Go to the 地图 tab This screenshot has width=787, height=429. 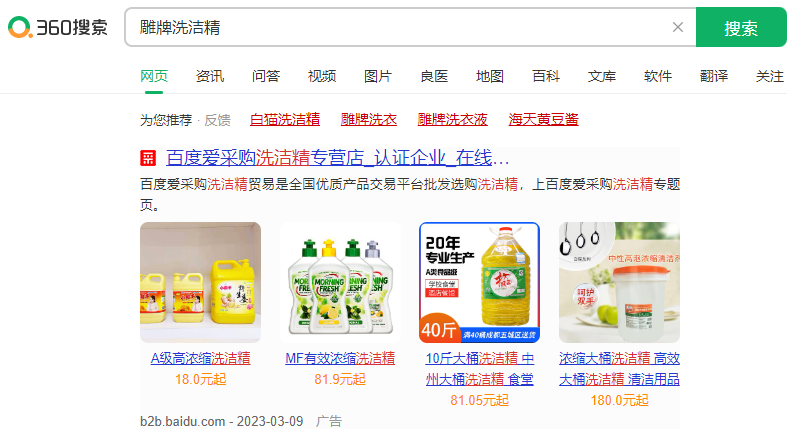490,76
